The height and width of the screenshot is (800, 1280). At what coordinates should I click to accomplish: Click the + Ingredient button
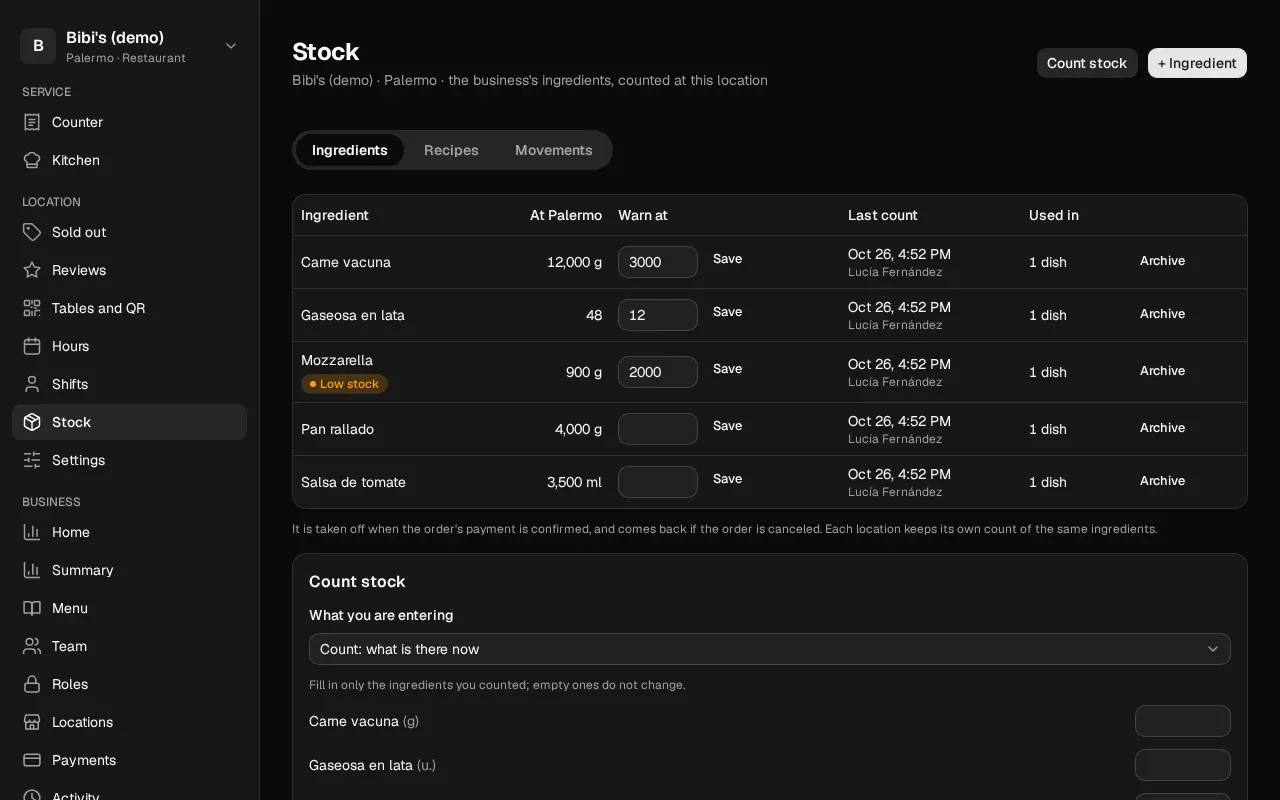1197,63
